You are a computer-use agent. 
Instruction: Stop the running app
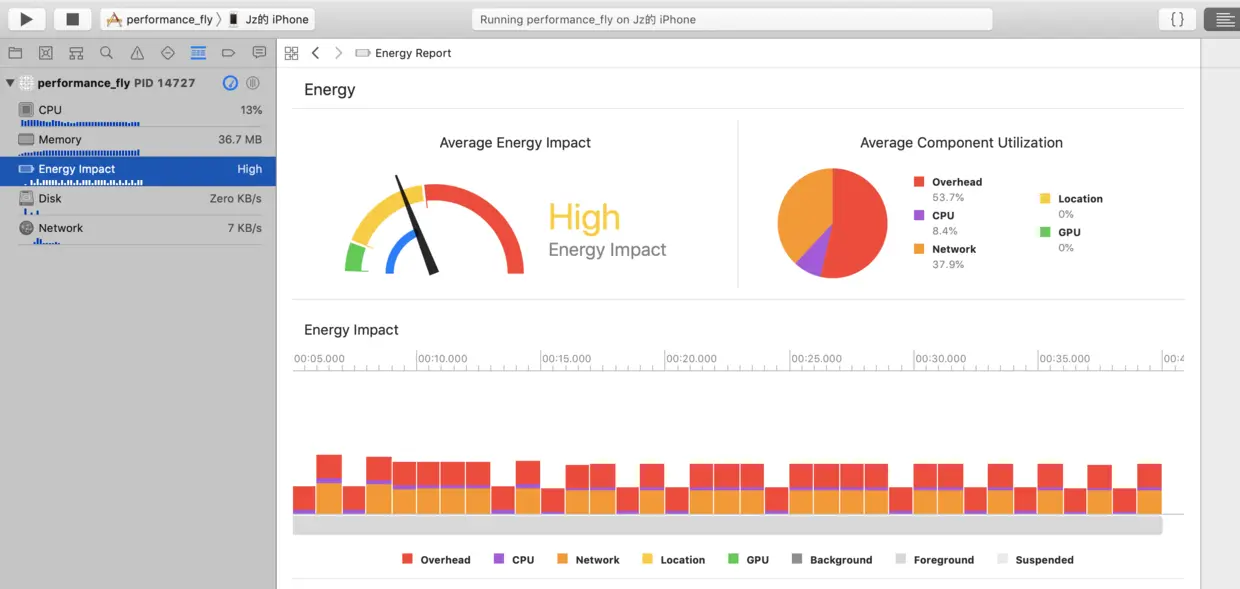72,19
